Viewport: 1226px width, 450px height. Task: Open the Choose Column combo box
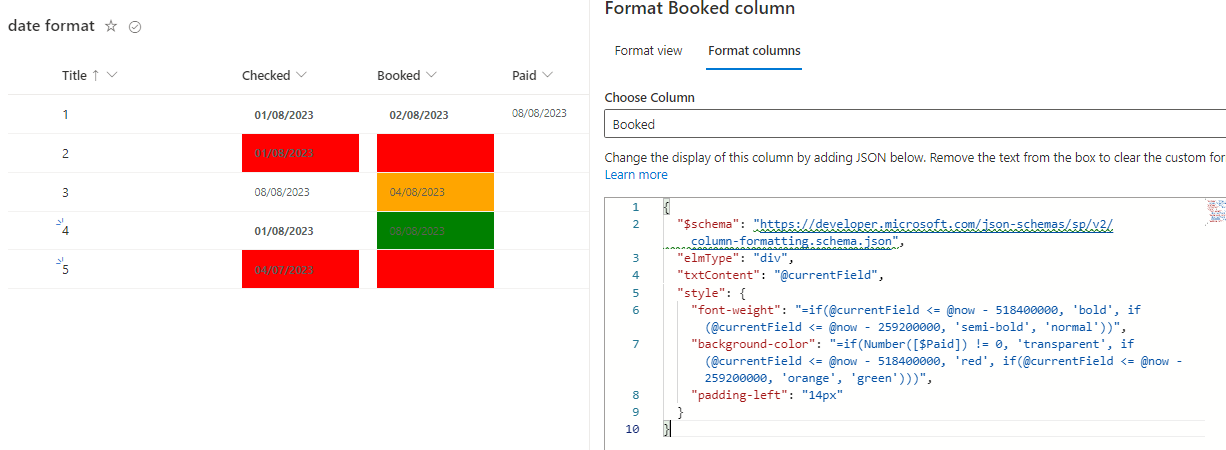(915, 124)
